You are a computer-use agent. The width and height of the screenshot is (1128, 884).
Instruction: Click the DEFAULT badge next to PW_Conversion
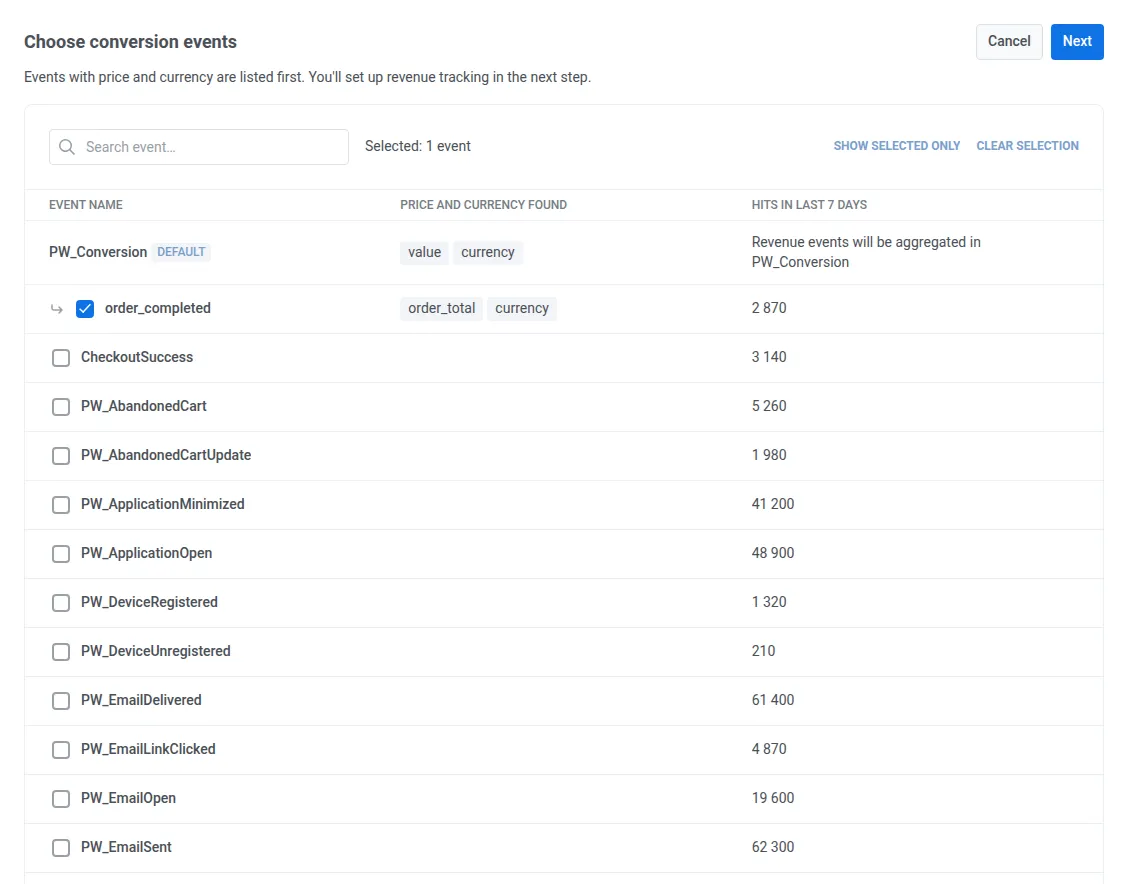[x=181, y=252]
